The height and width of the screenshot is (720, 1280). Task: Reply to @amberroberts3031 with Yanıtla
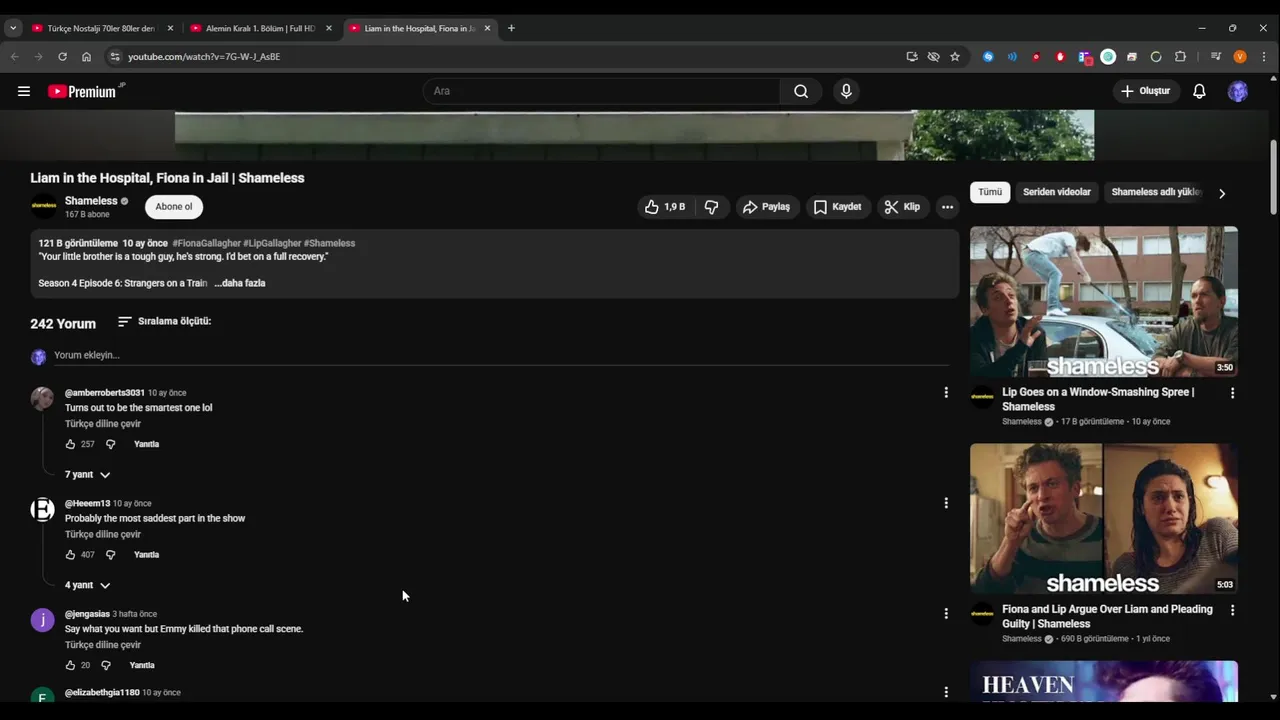point(146,444)
